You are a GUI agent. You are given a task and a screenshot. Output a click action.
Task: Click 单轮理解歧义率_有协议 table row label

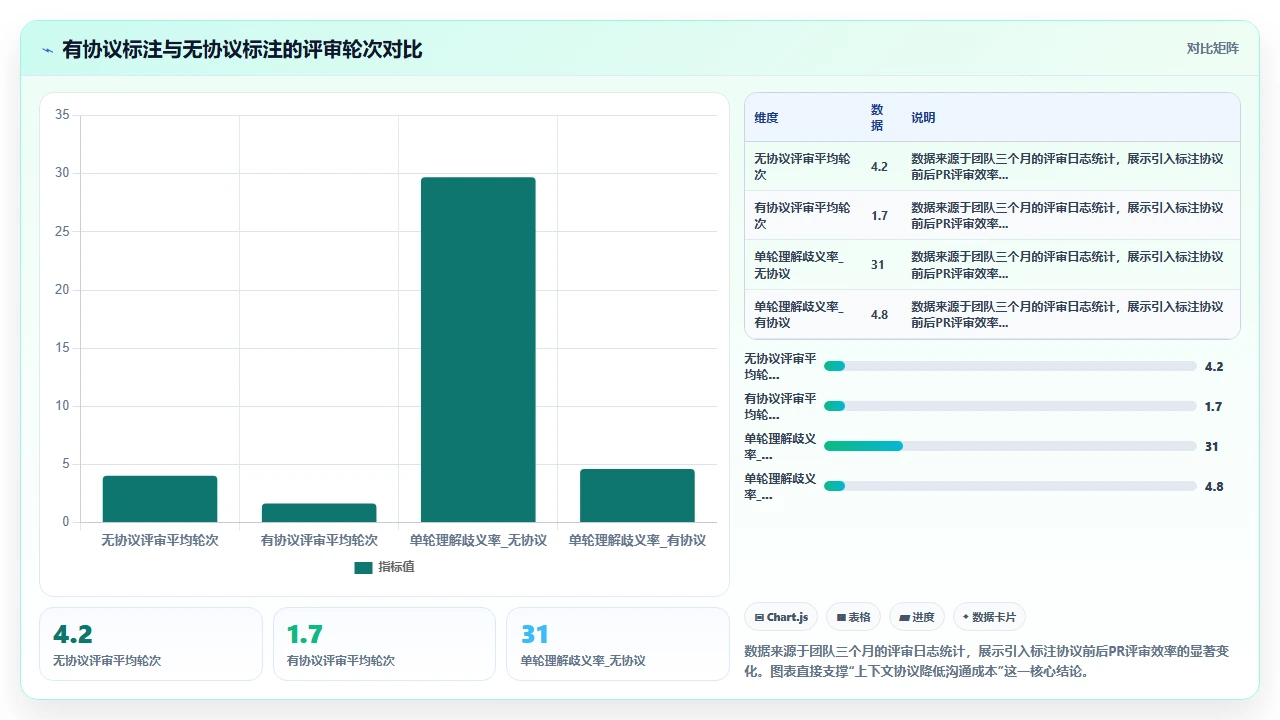[x=799, y=315]
